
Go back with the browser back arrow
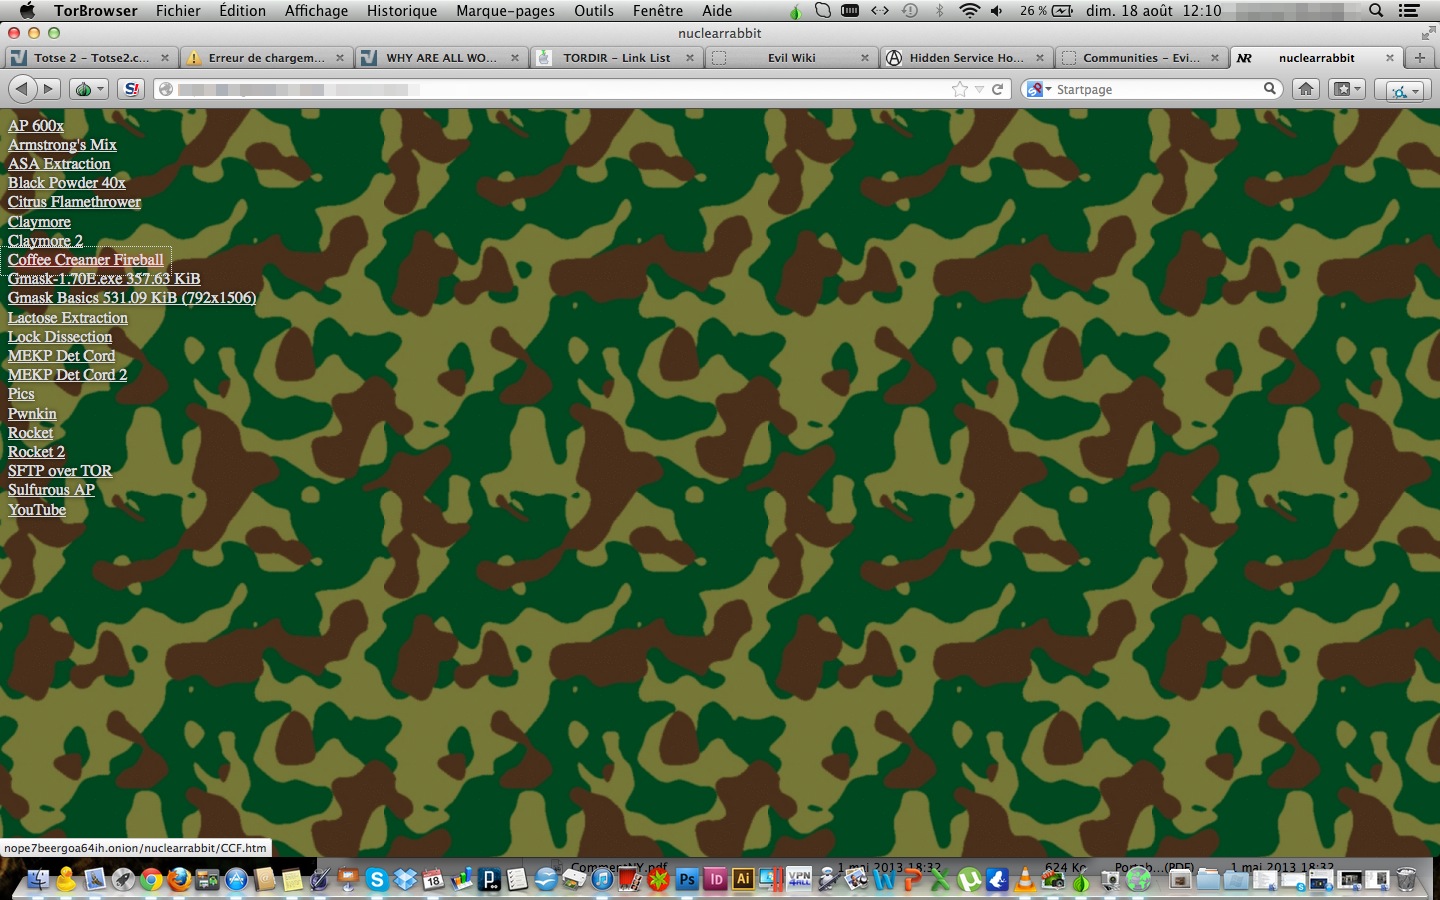click(x=22, y=89)
